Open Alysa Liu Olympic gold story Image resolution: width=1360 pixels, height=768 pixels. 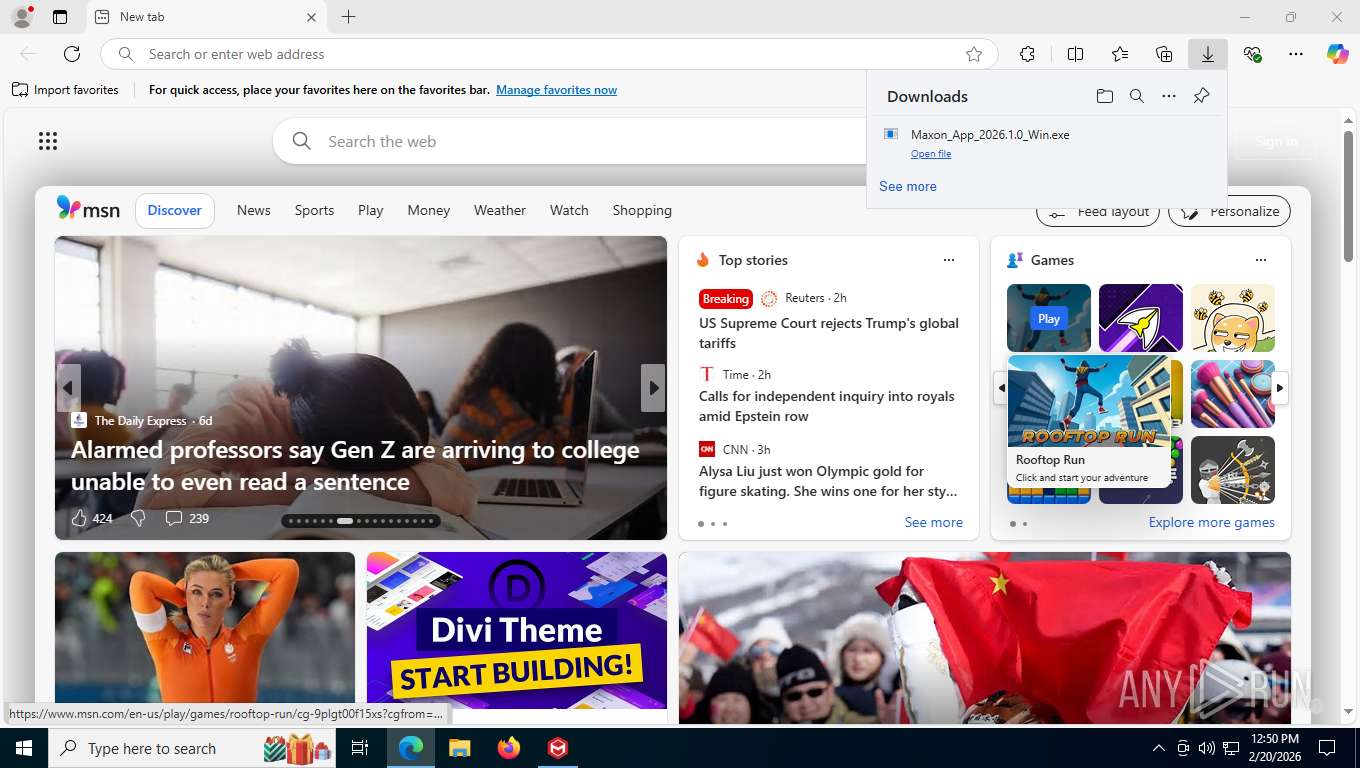[x=828, y=481]
